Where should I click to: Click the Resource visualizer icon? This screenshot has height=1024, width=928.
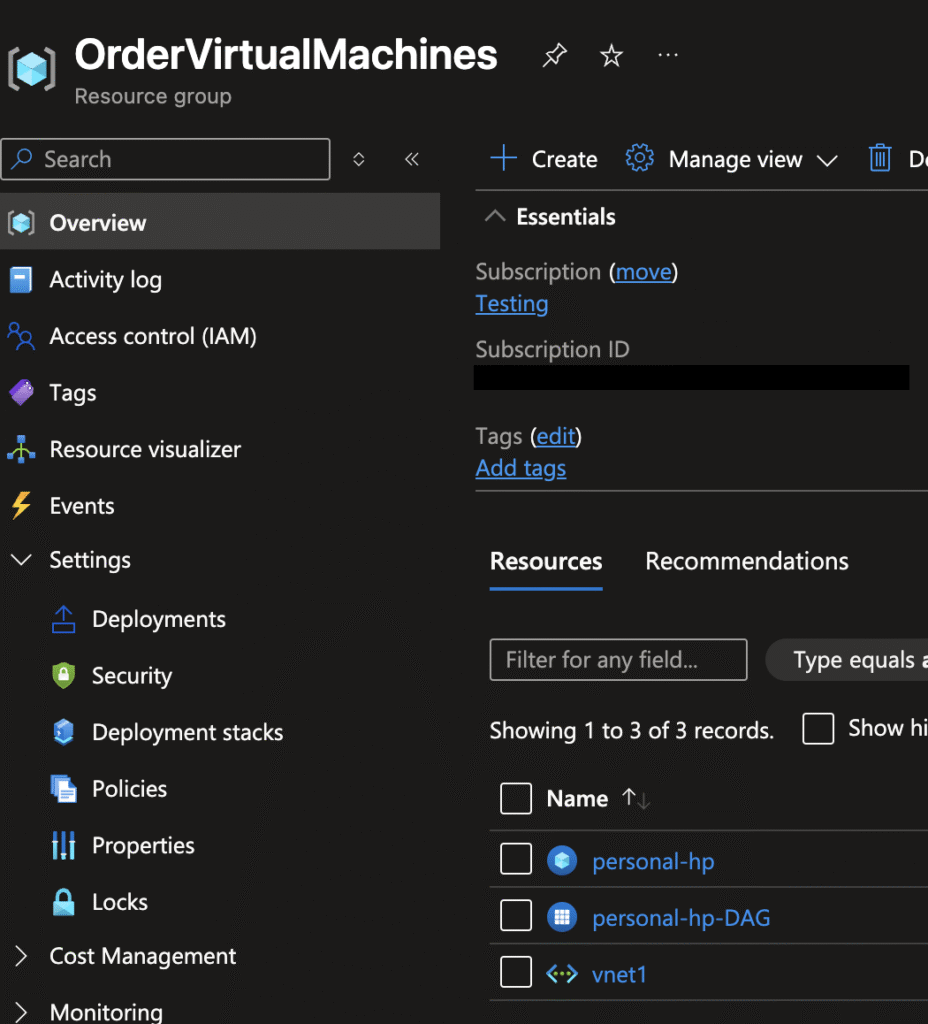click(x=21, y=449)
